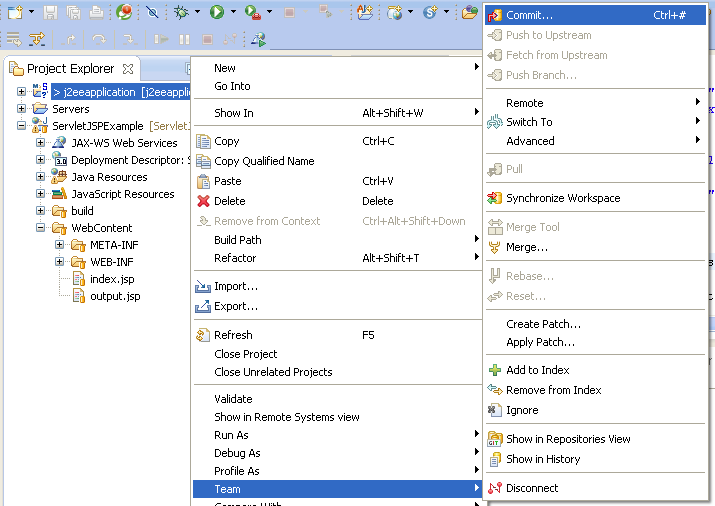The width and height of the screenshot is (715, 506).
Task: Click the green Run toolbar icon
Action: pos(217,12)
